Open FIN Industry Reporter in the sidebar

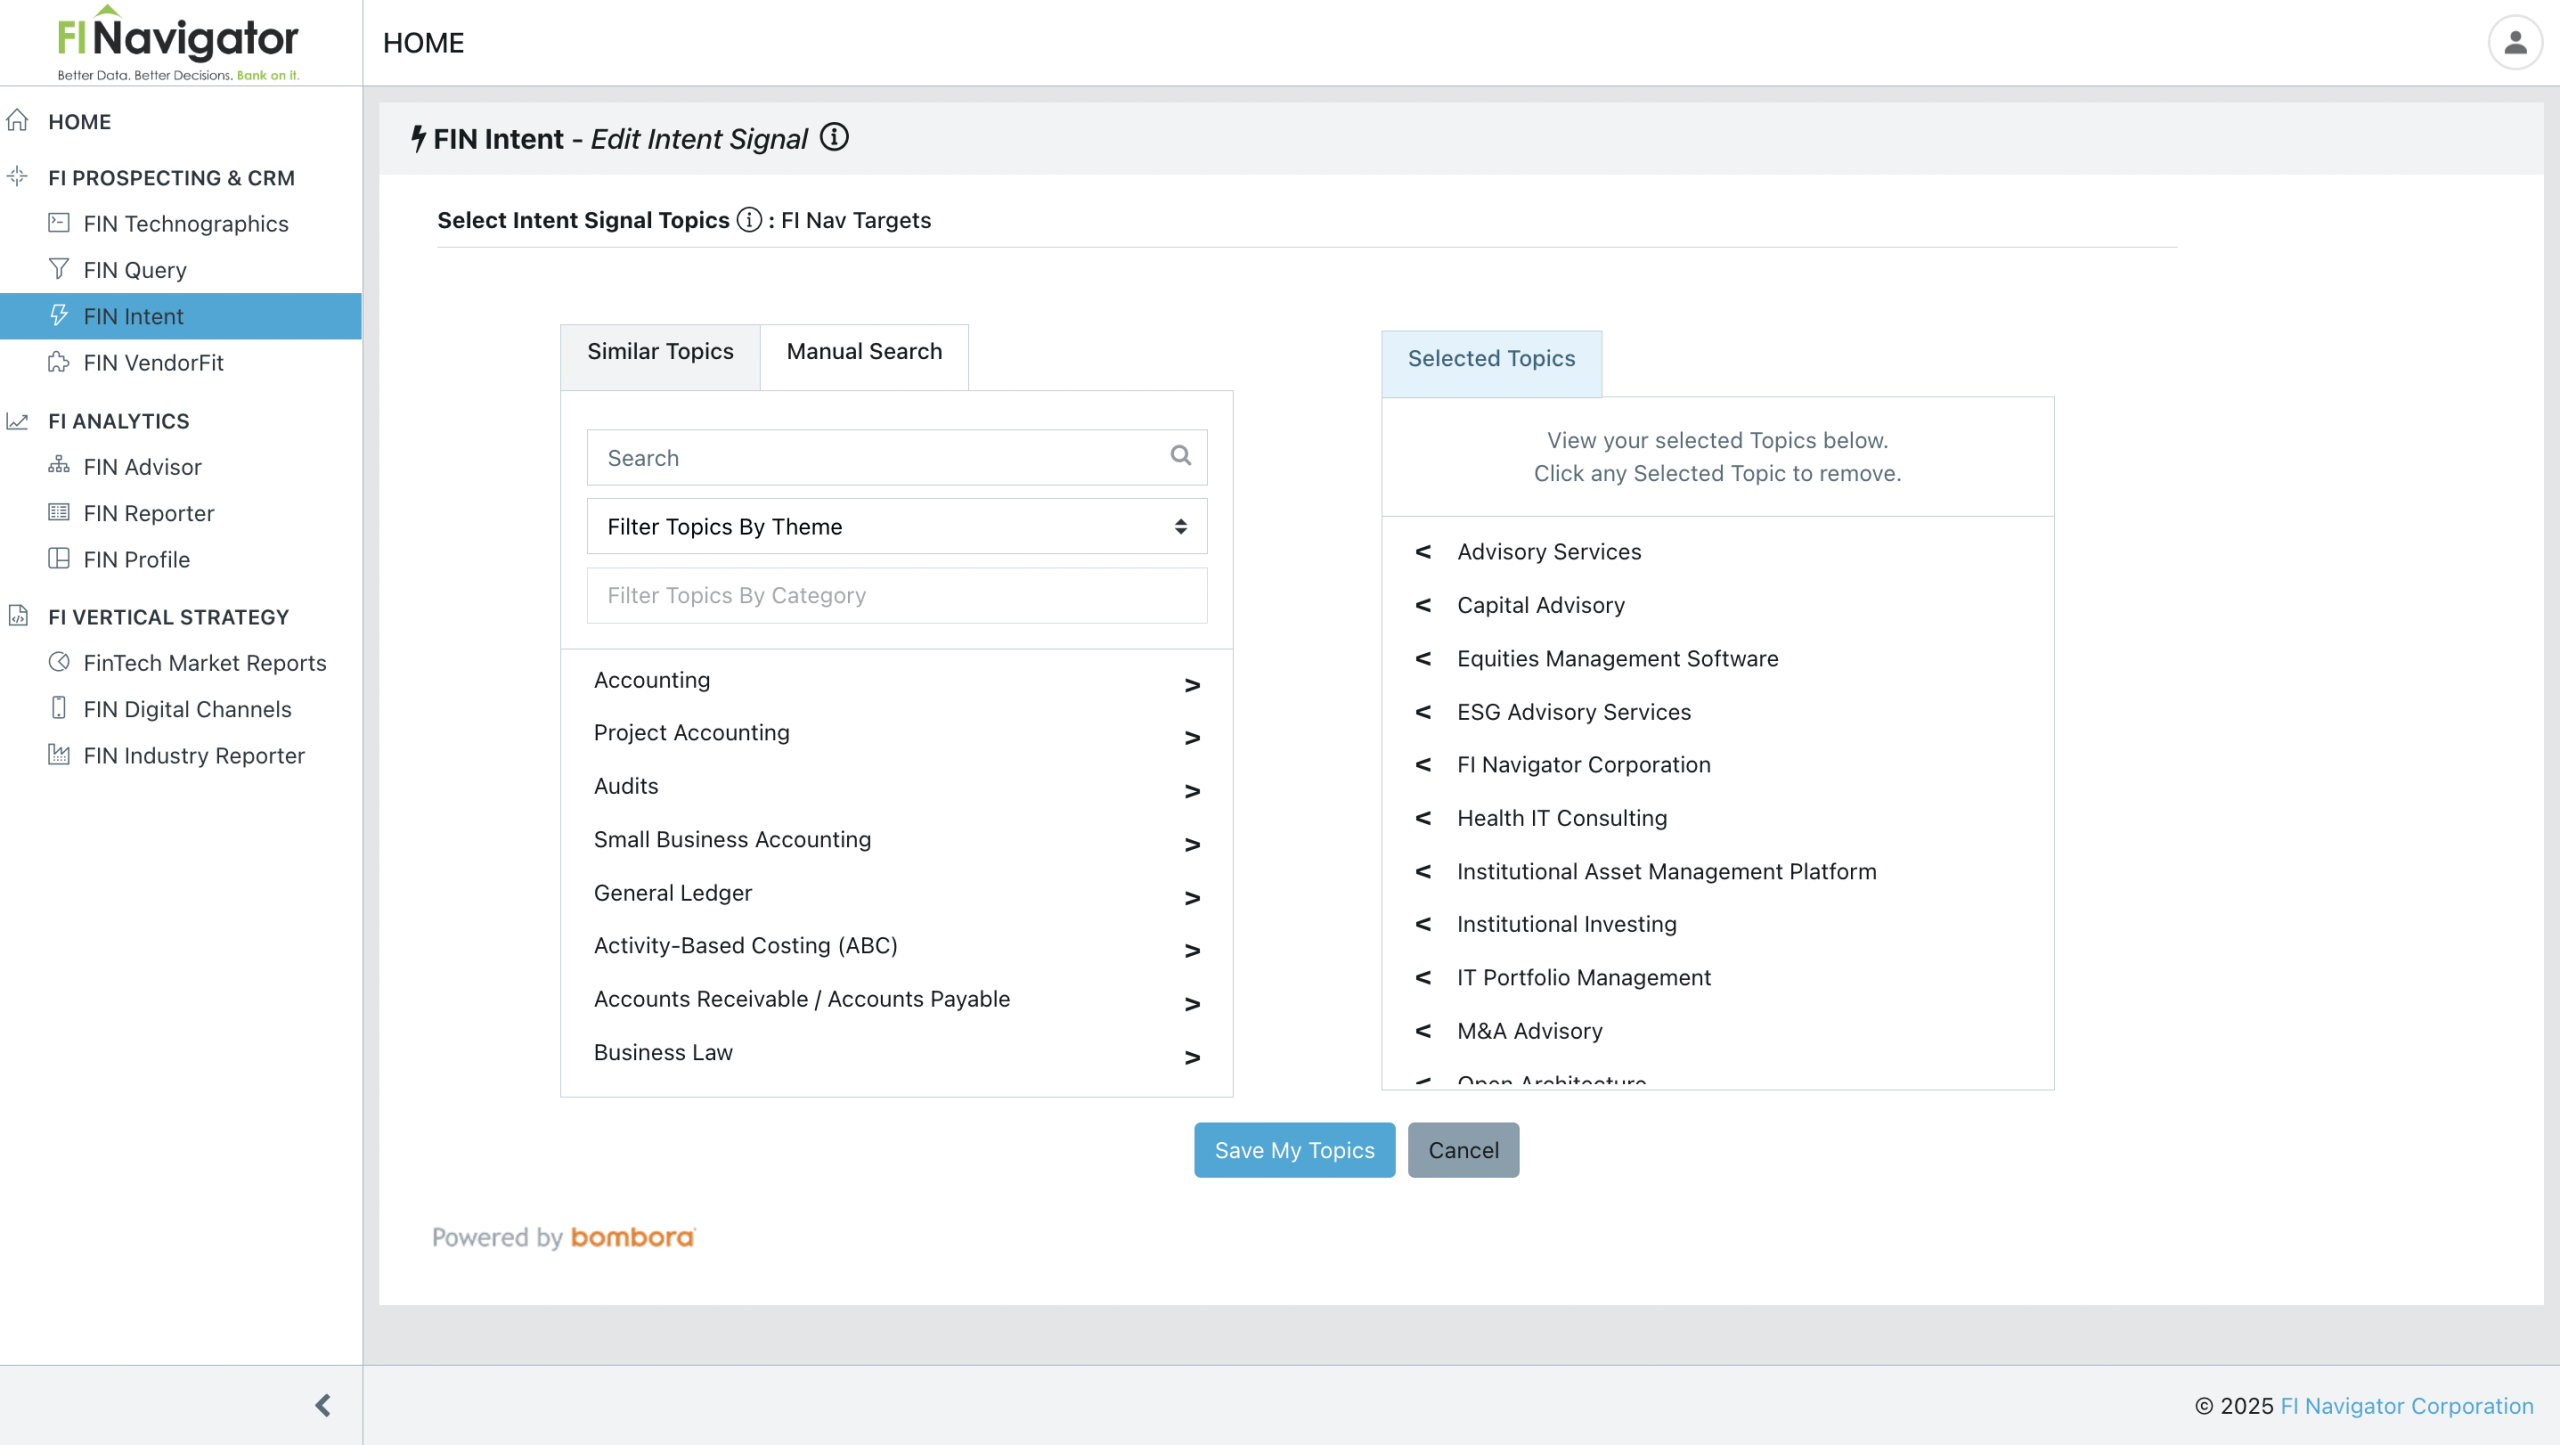194,755
